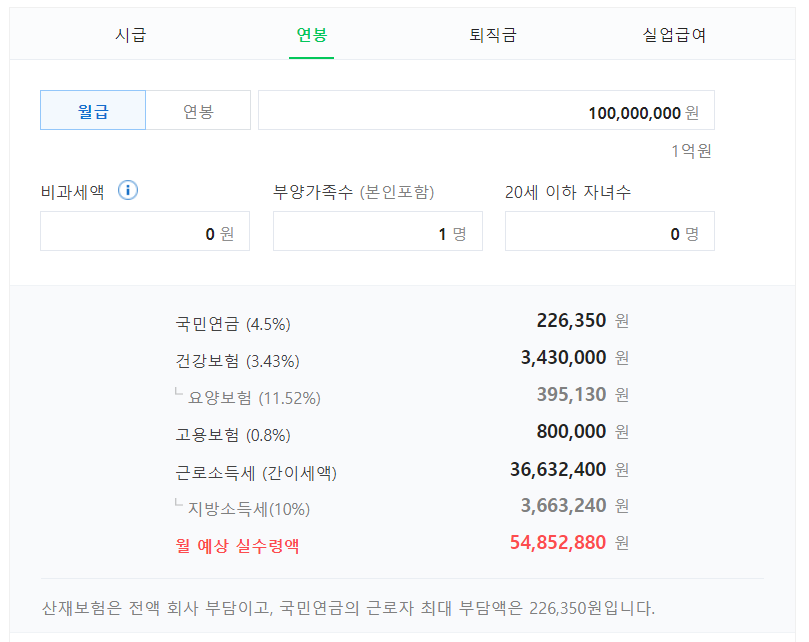The image size is (809, 642).
Task: Open the 퇴직금 tab
Action: tap(492, 35)
